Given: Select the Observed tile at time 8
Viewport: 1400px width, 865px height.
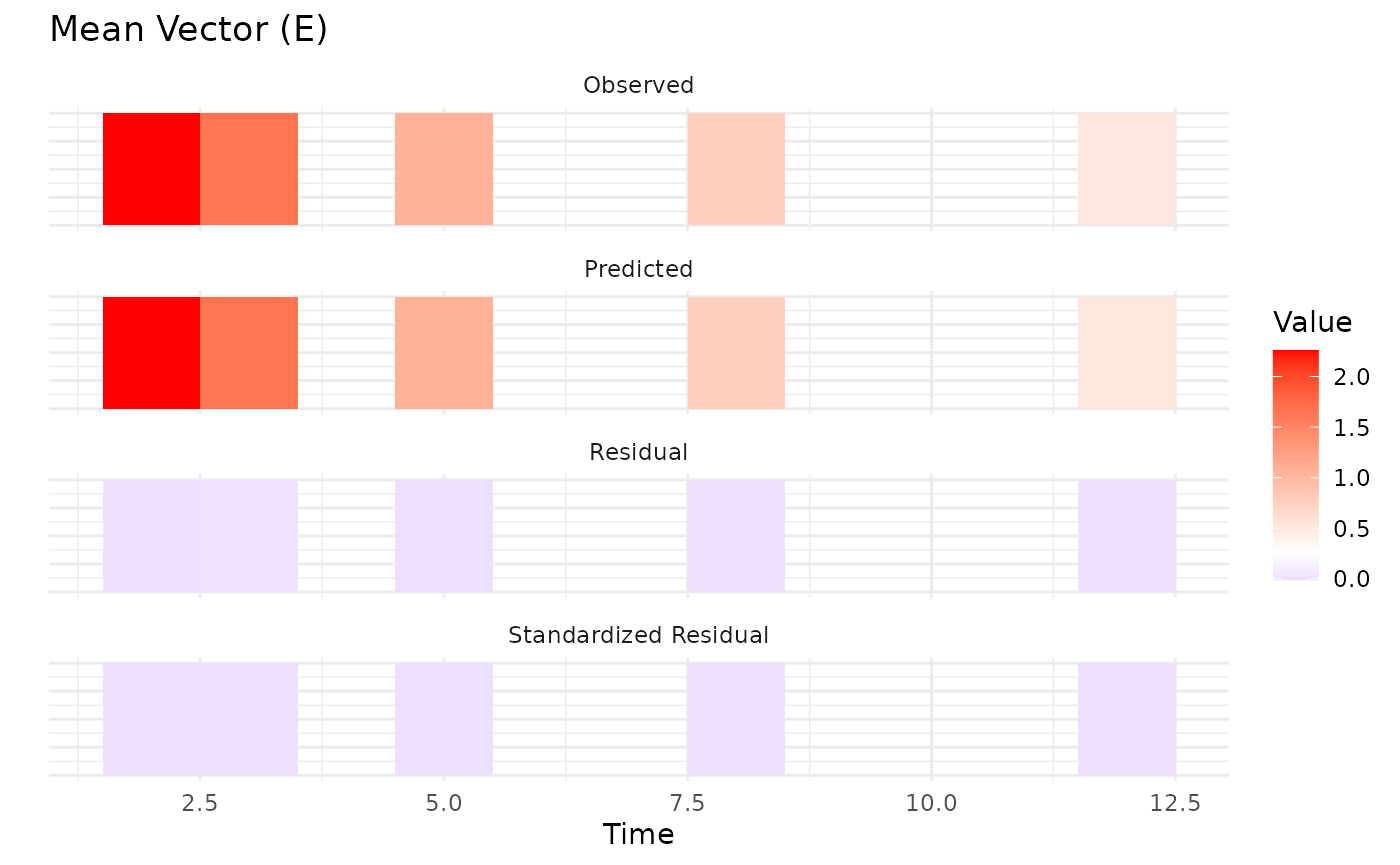Looking at the screenshot, I should click(736, 169).
